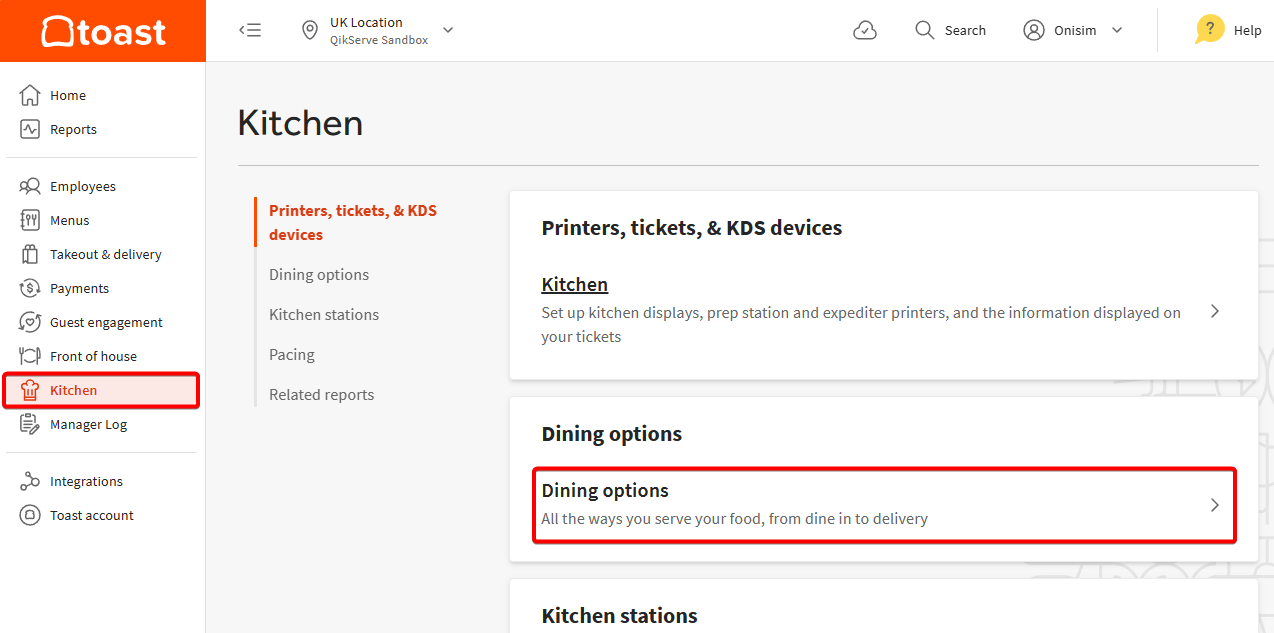
Task: Switch to the Kitchen stations section
Action: point(323,313)
